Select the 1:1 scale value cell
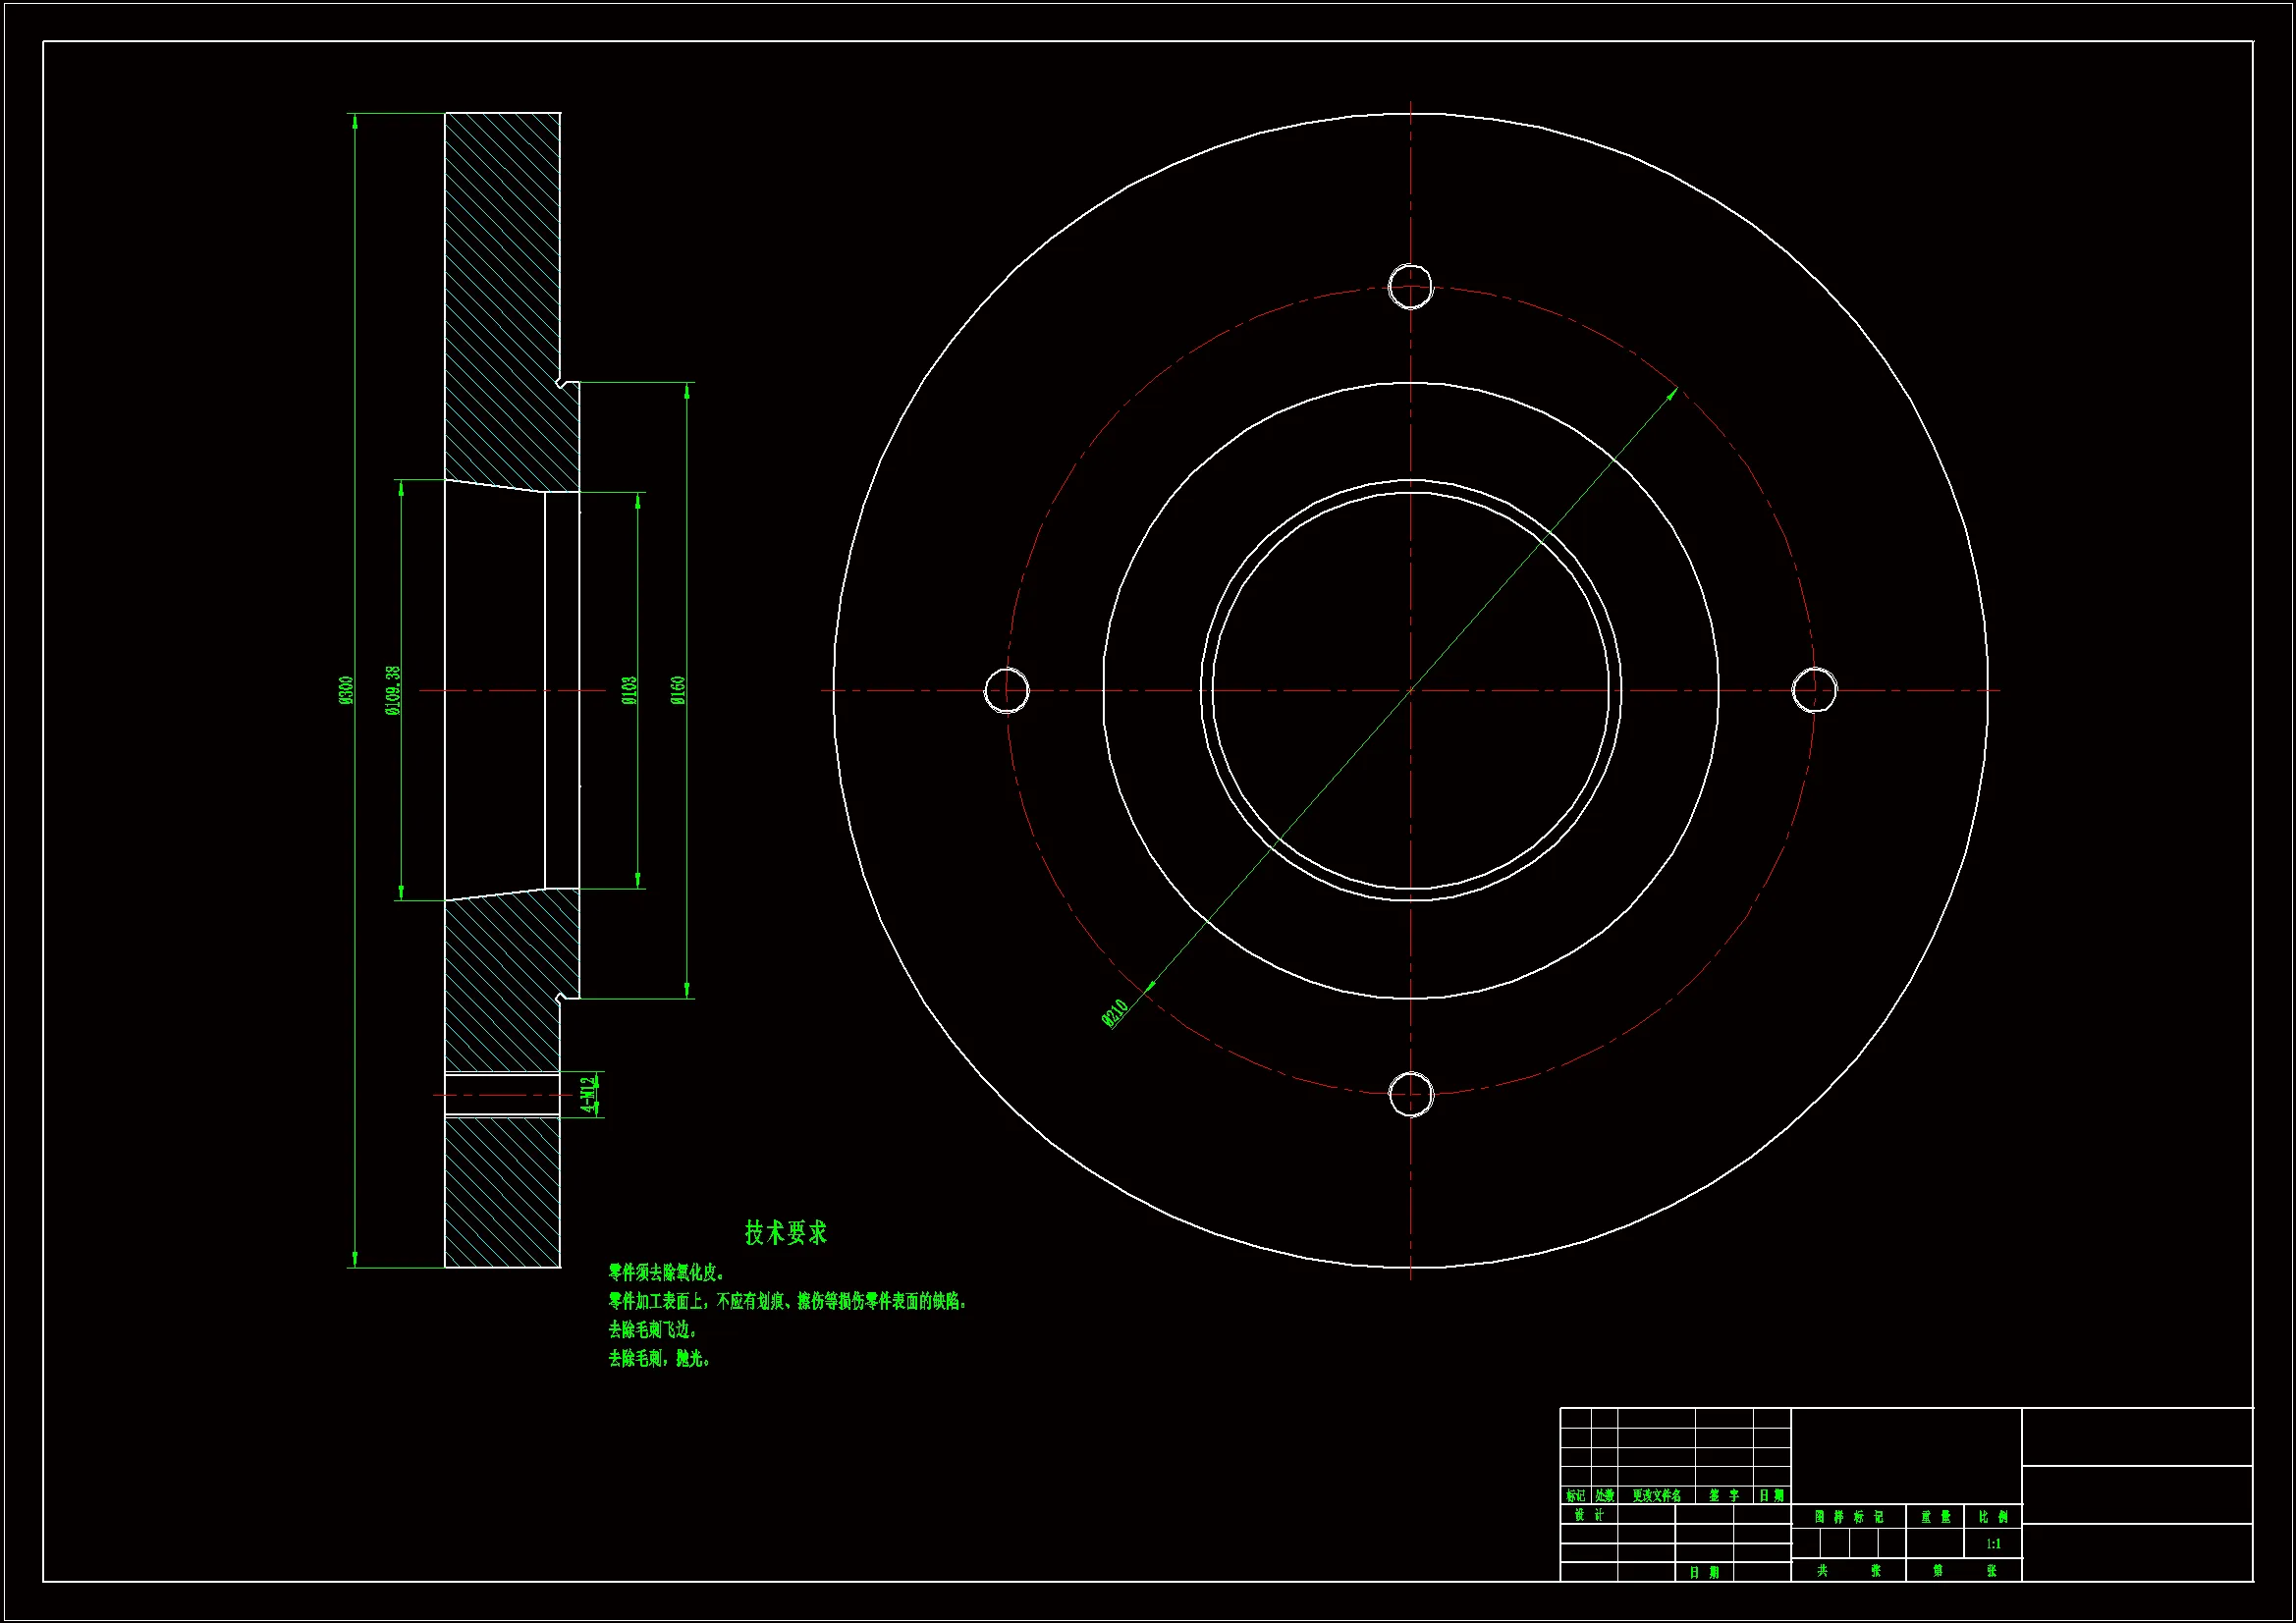The height and width of the screenshot is (1623, 2296). pyautogui.click(x=1993, y=1544)
